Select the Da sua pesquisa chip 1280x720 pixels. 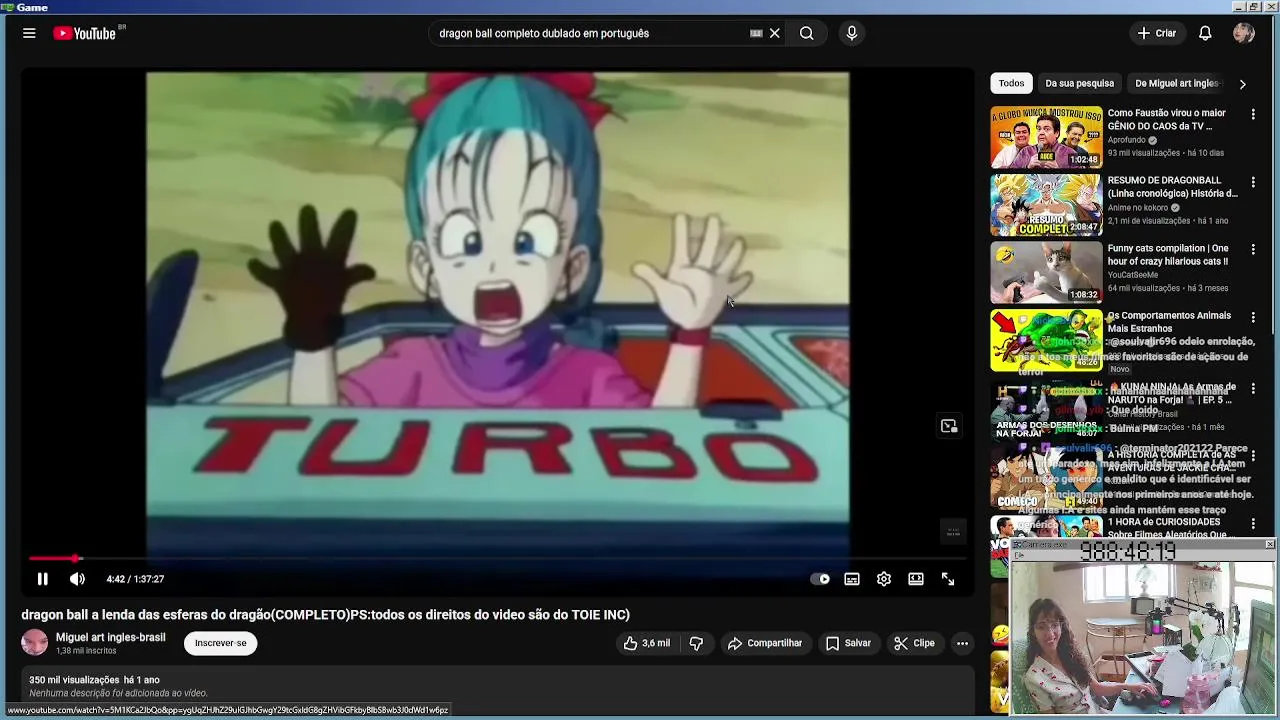click(x=1079, y=83)
